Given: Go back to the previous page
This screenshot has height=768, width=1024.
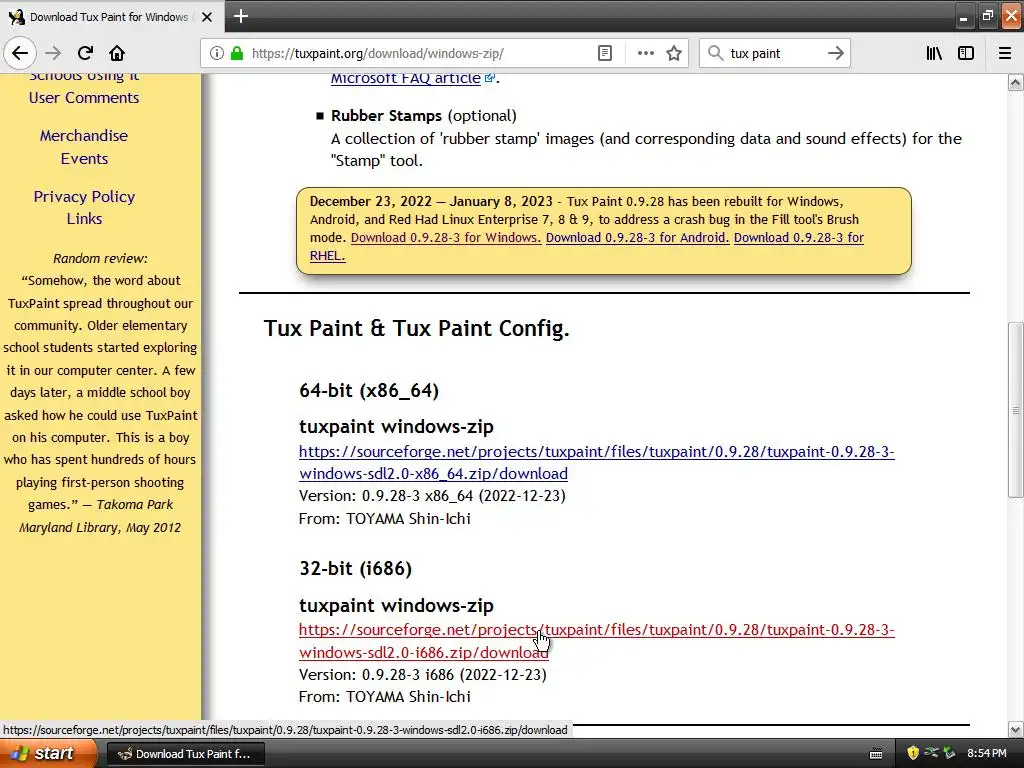Looking at the screenshot, I should tap(20, 53).
